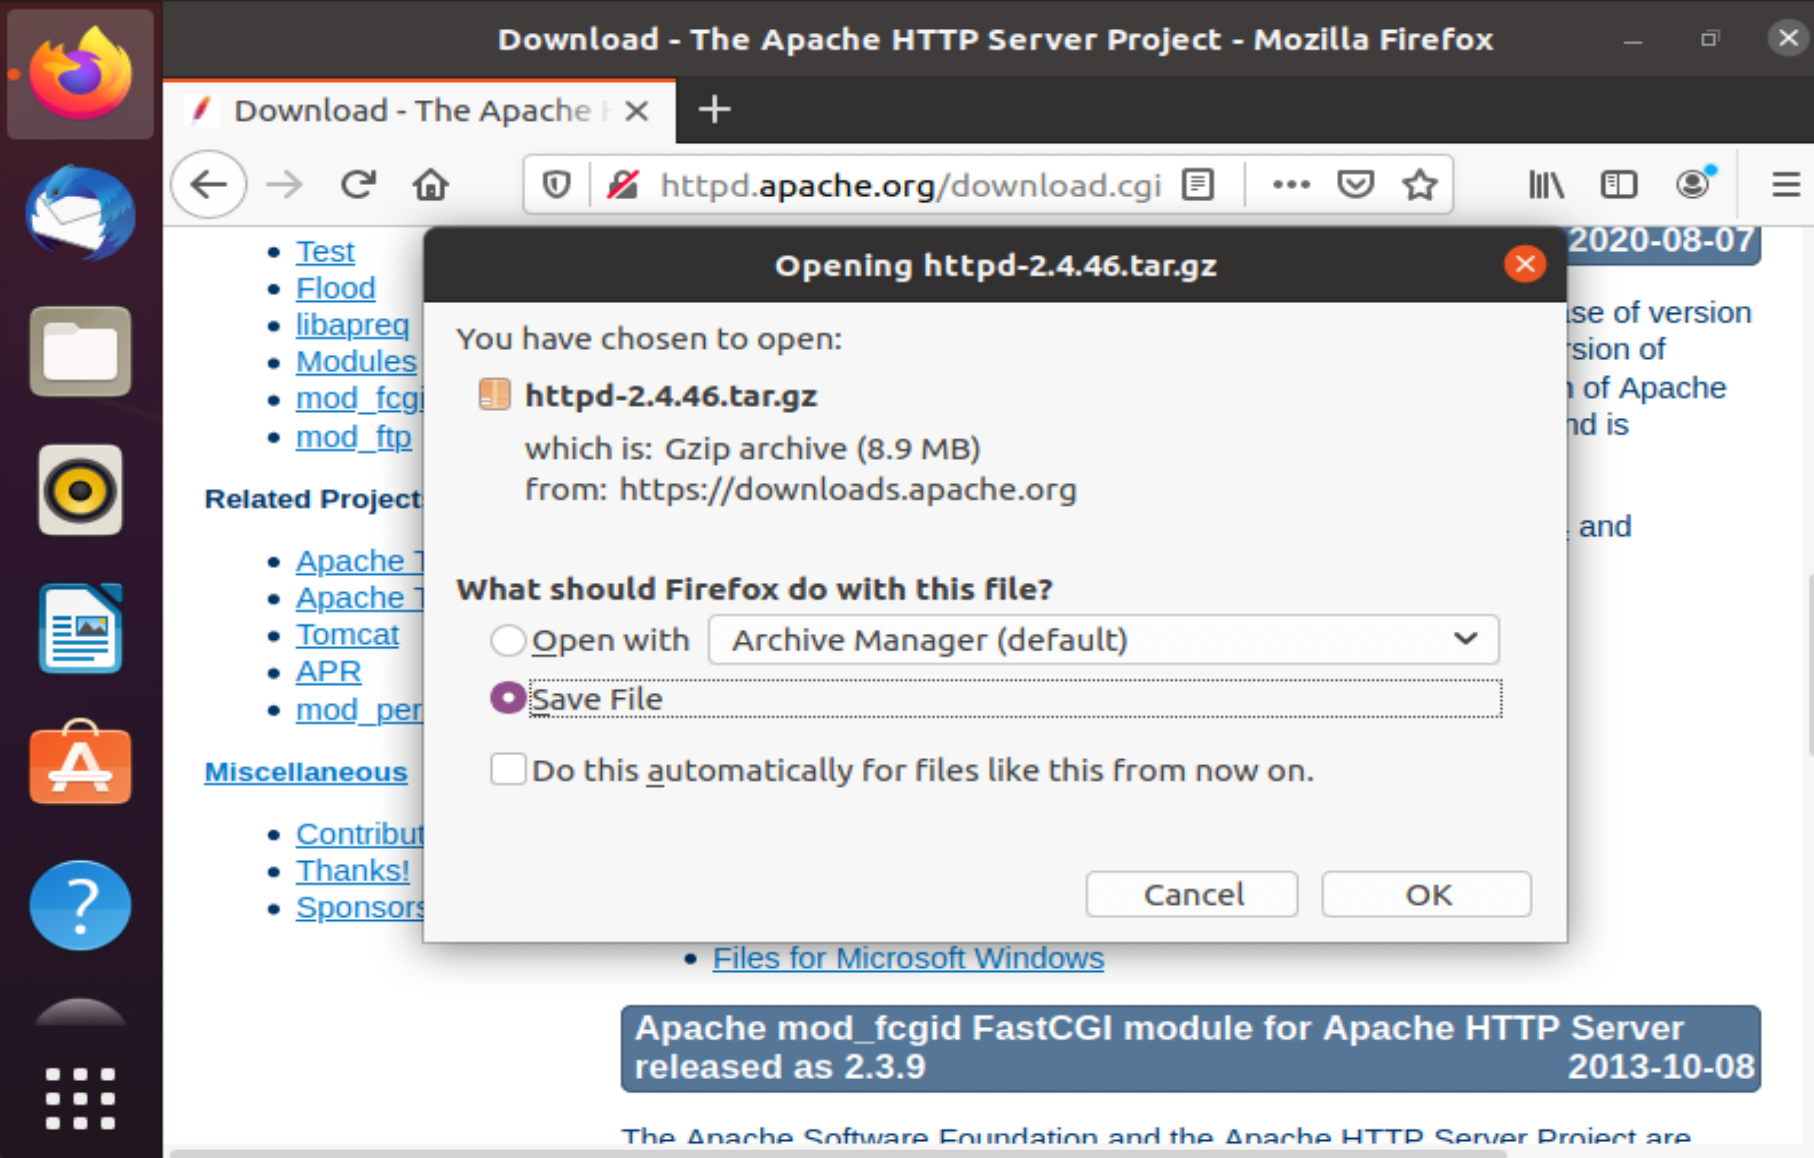Select the Open with radio button
The image size is (1814, 1158).
click(x=508, y=640)
